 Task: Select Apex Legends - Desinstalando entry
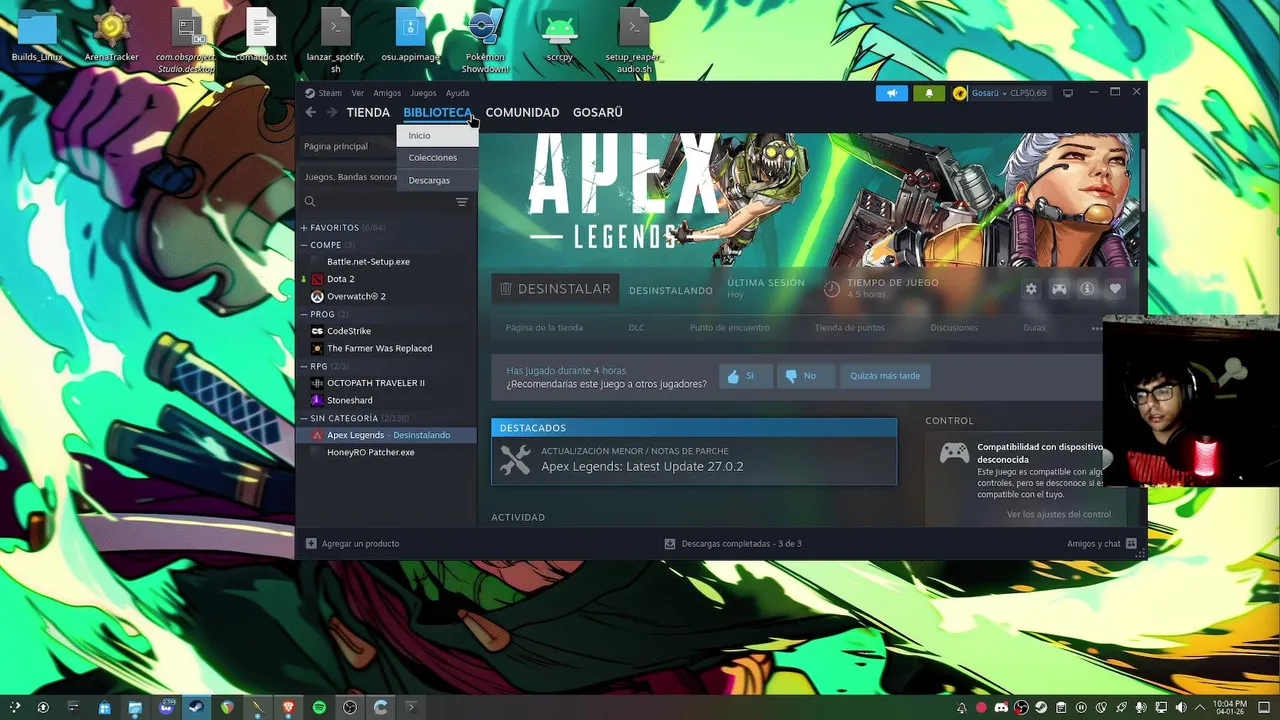coord(387,435)
